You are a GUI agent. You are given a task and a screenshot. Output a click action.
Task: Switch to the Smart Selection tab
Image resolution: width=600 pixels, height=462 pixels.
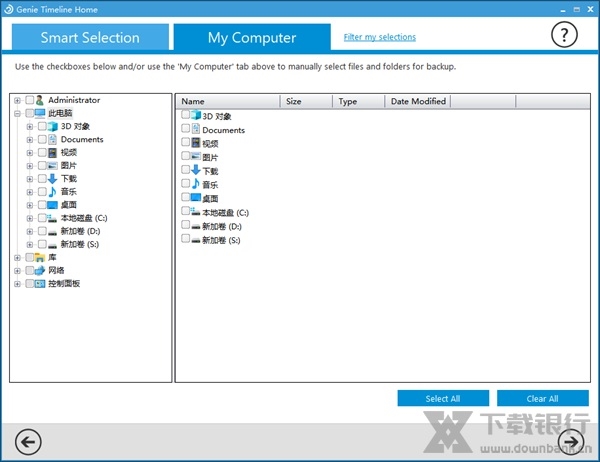tap(90, 38)
